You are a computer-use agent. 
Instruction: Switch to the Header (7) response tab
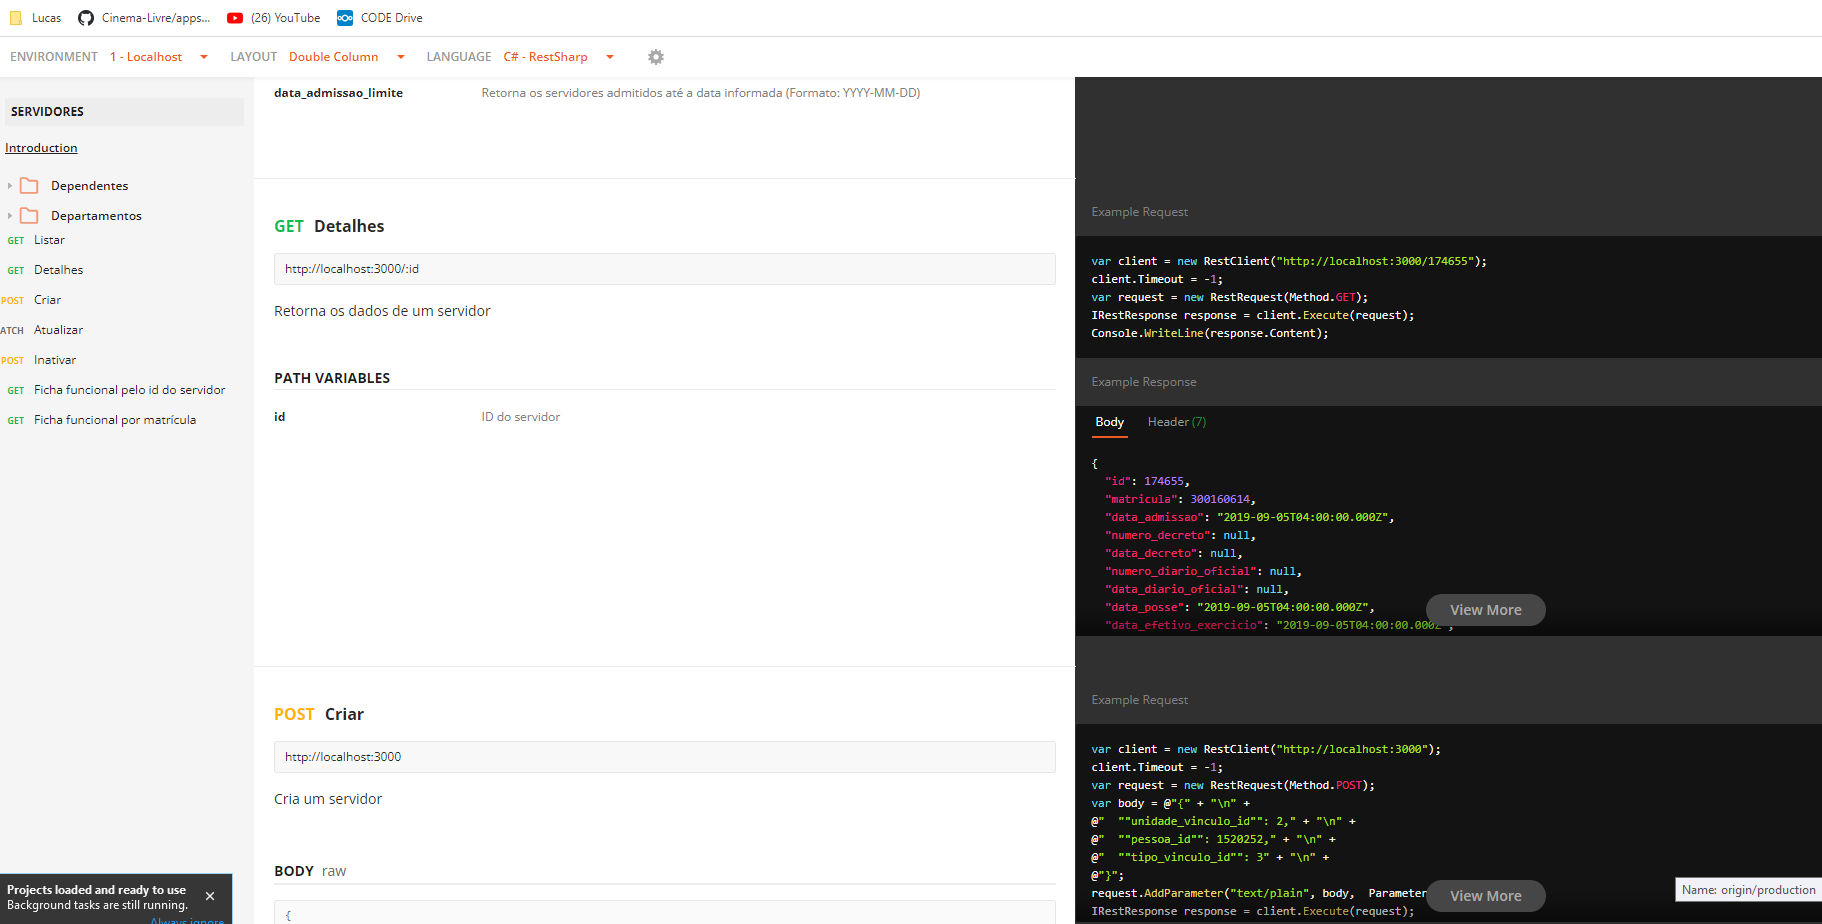click(1177, 422)
